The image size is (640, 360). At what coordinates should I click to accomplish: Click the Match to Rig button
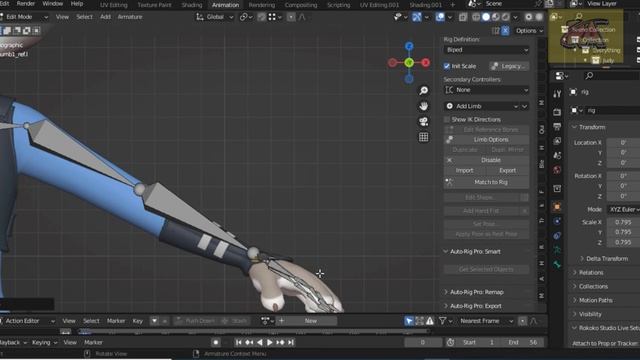487,182
